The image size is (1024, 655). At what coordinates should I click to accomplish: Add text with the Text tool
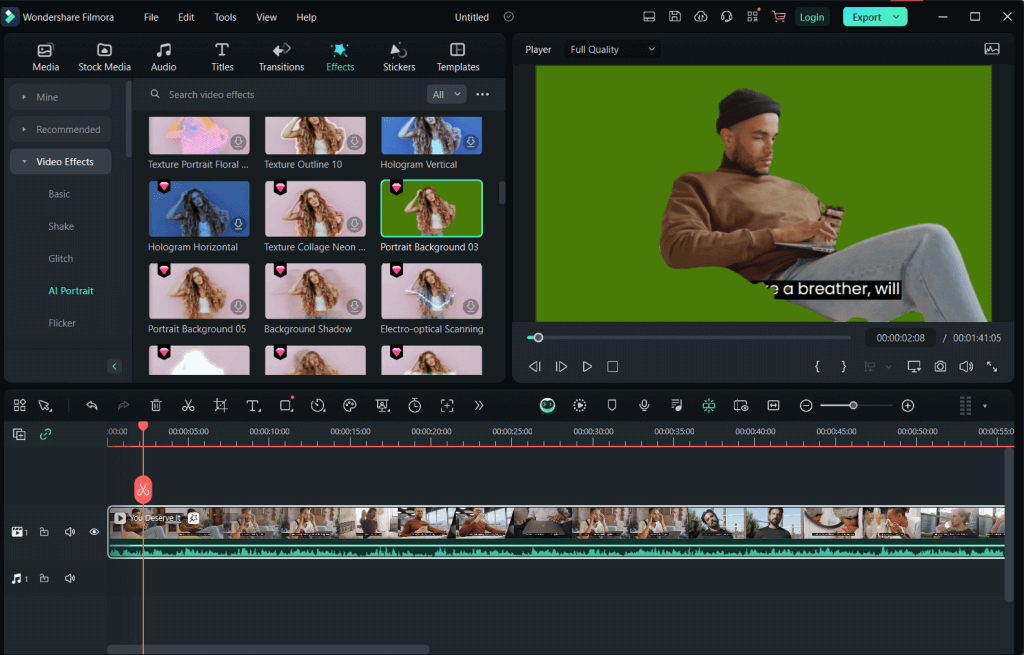point(253,406)
